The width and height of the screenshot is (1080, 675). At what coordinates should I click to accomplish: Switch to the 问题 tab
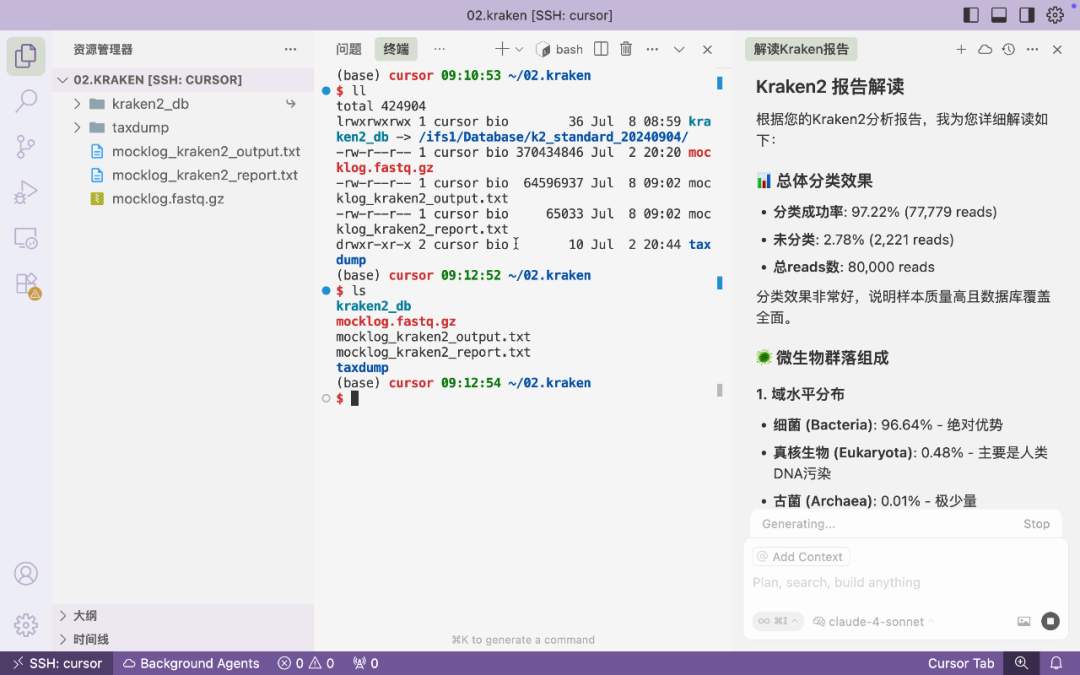(349, 49)
